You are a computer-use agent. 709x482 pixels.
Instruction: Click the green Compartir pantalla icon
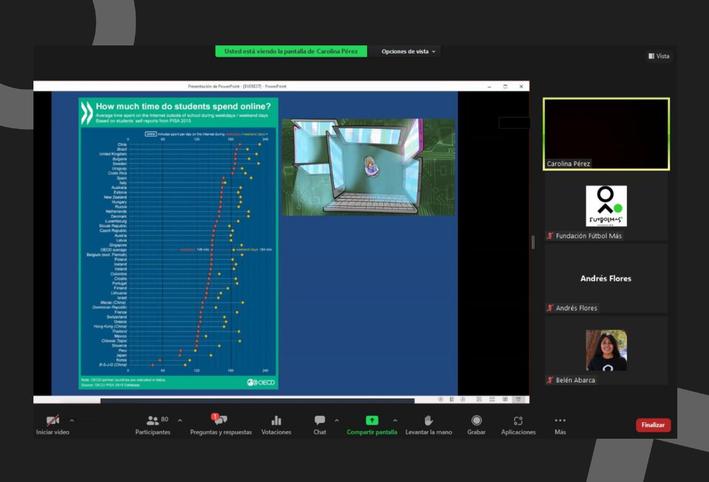371,421
